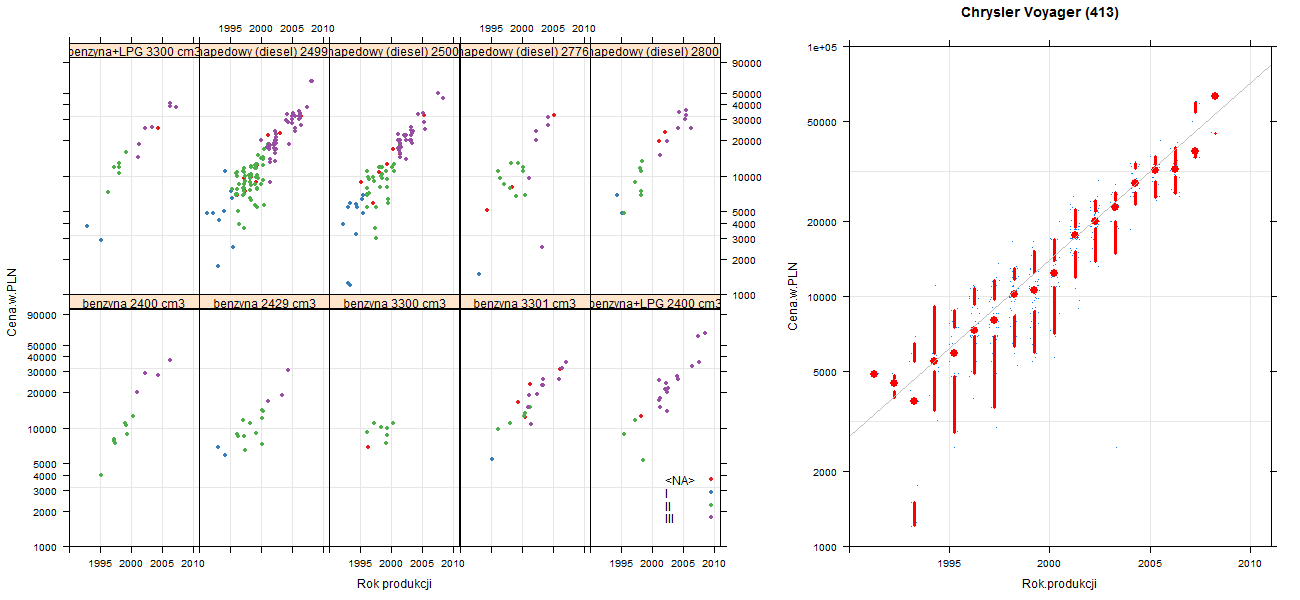Select the "napedowy (diesel) 2800" panel header
Screen dimensions: 1300x600
click(x=655, y=51)
